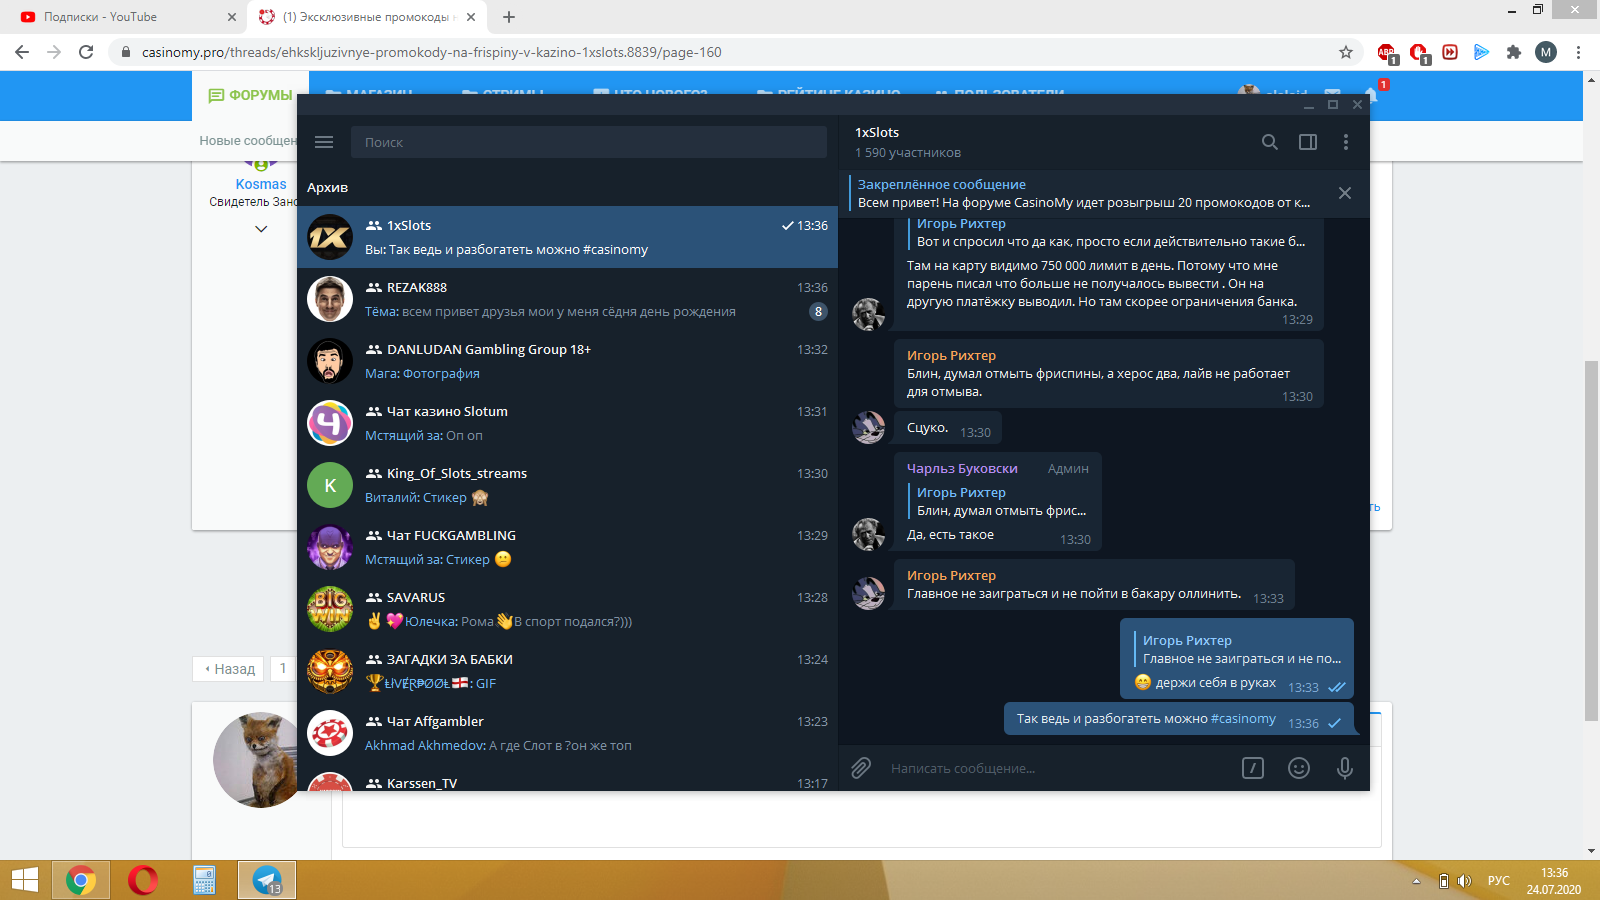Click the paperclip attach file icon

pyautogui.click(x=861, y=768)
